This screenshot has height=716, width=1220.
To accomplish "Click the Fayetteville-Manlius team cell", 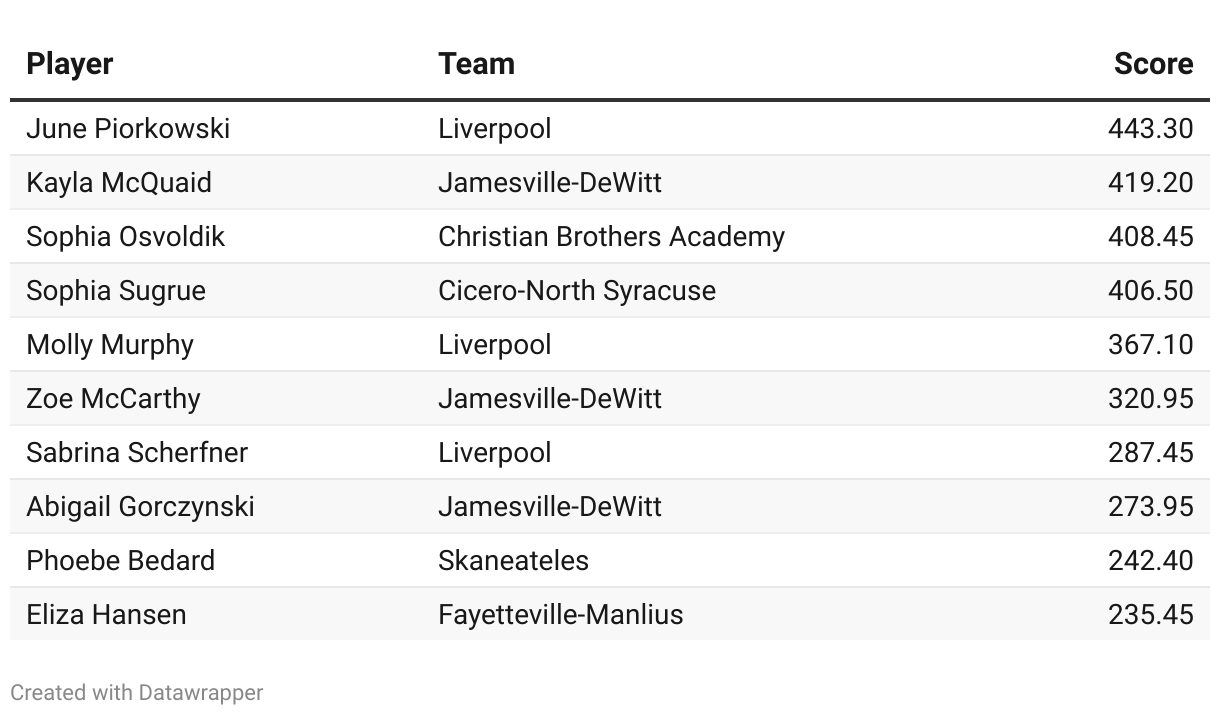I will 560,615.
